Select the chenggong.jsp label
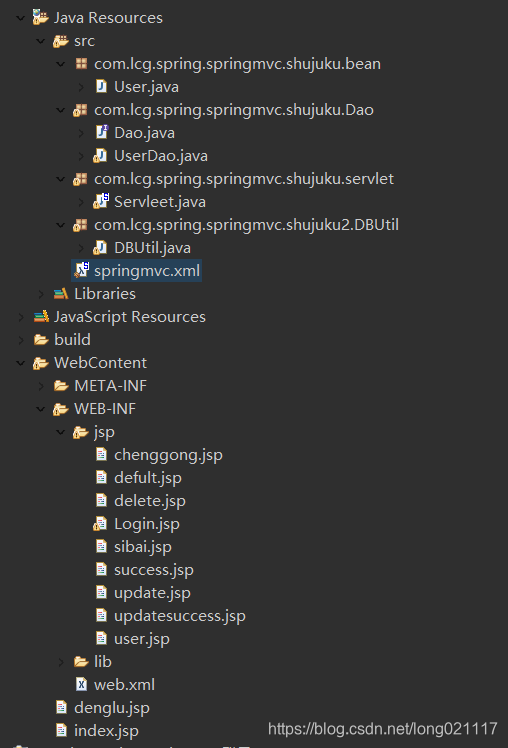The width and height of the screenshot is (508, 748). click(x=168, y=455)
